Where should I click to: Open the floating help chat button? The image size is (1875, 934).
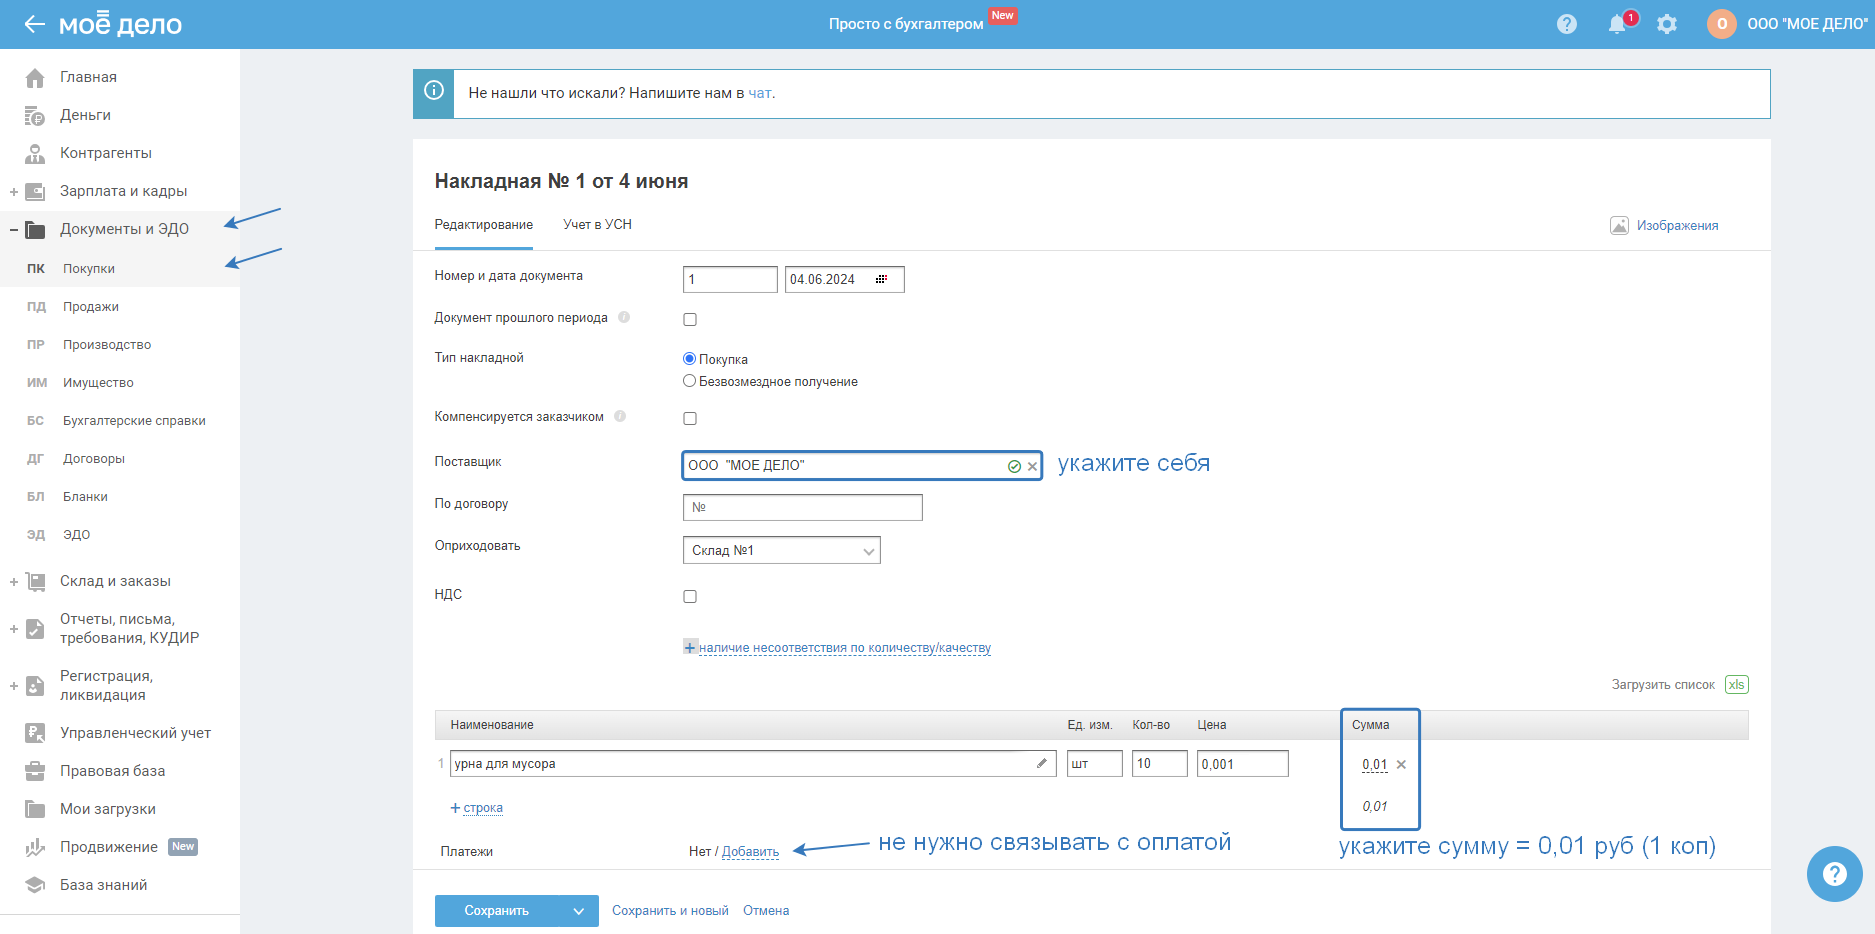point(1834,874)
